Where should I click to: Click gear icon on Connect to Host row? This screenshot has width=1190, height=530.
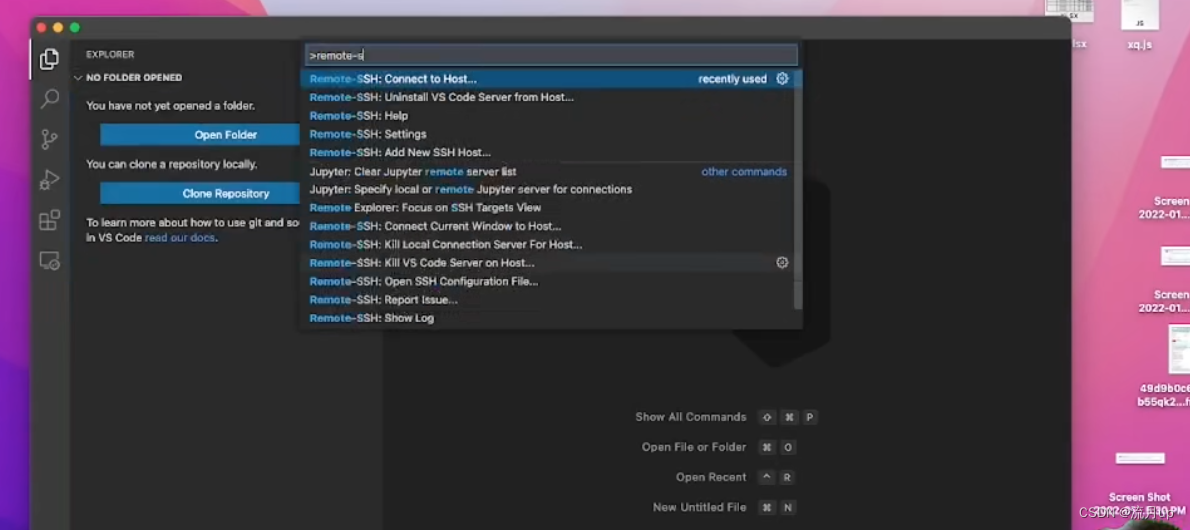782,79
